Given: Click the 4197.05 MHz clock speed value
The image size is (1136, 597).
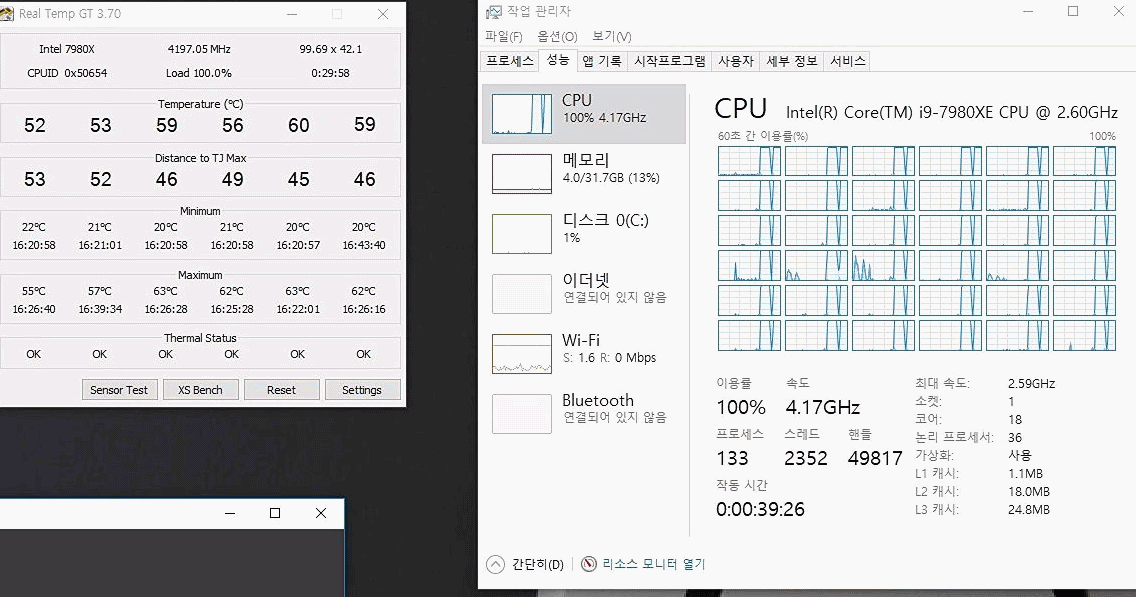Looking at the screenshot, I should point(199,49).
